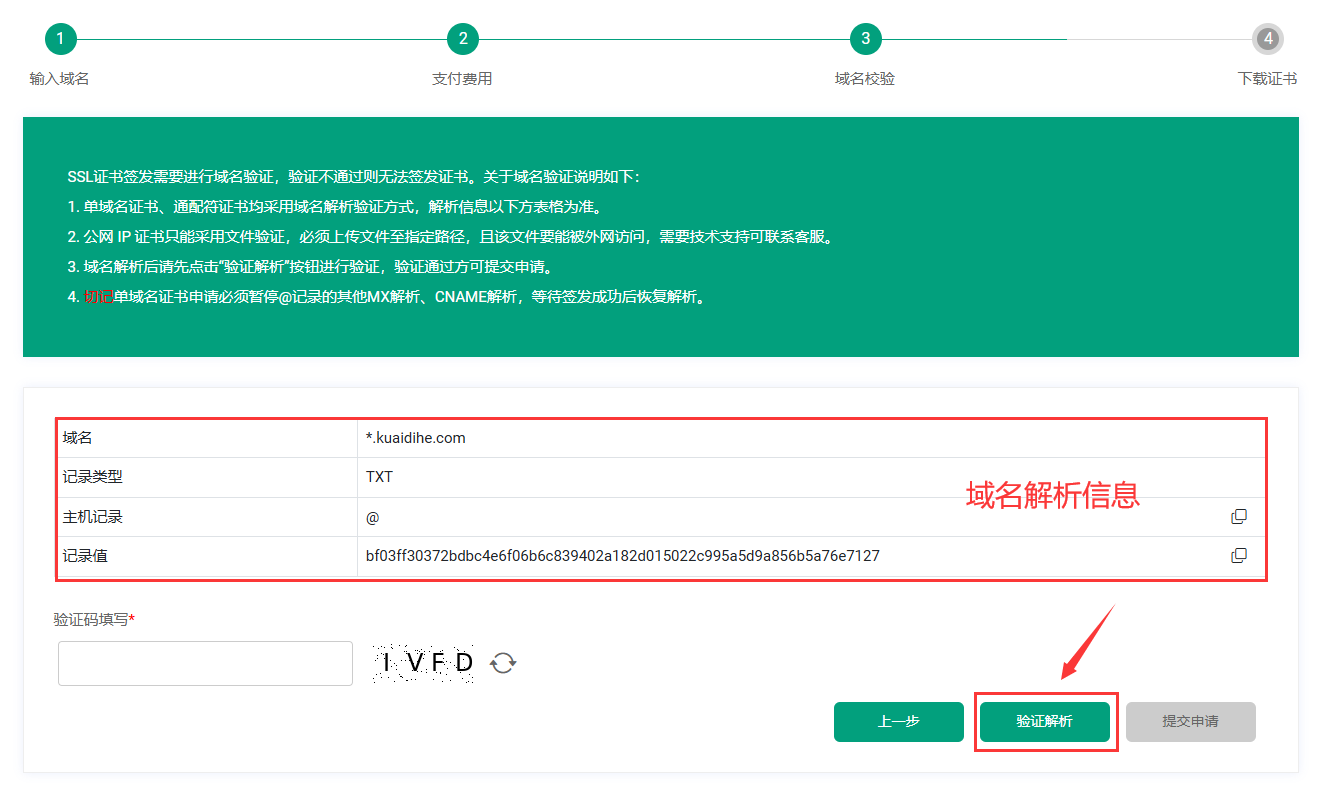Refresh the captcha image

(x=503, y=662)
